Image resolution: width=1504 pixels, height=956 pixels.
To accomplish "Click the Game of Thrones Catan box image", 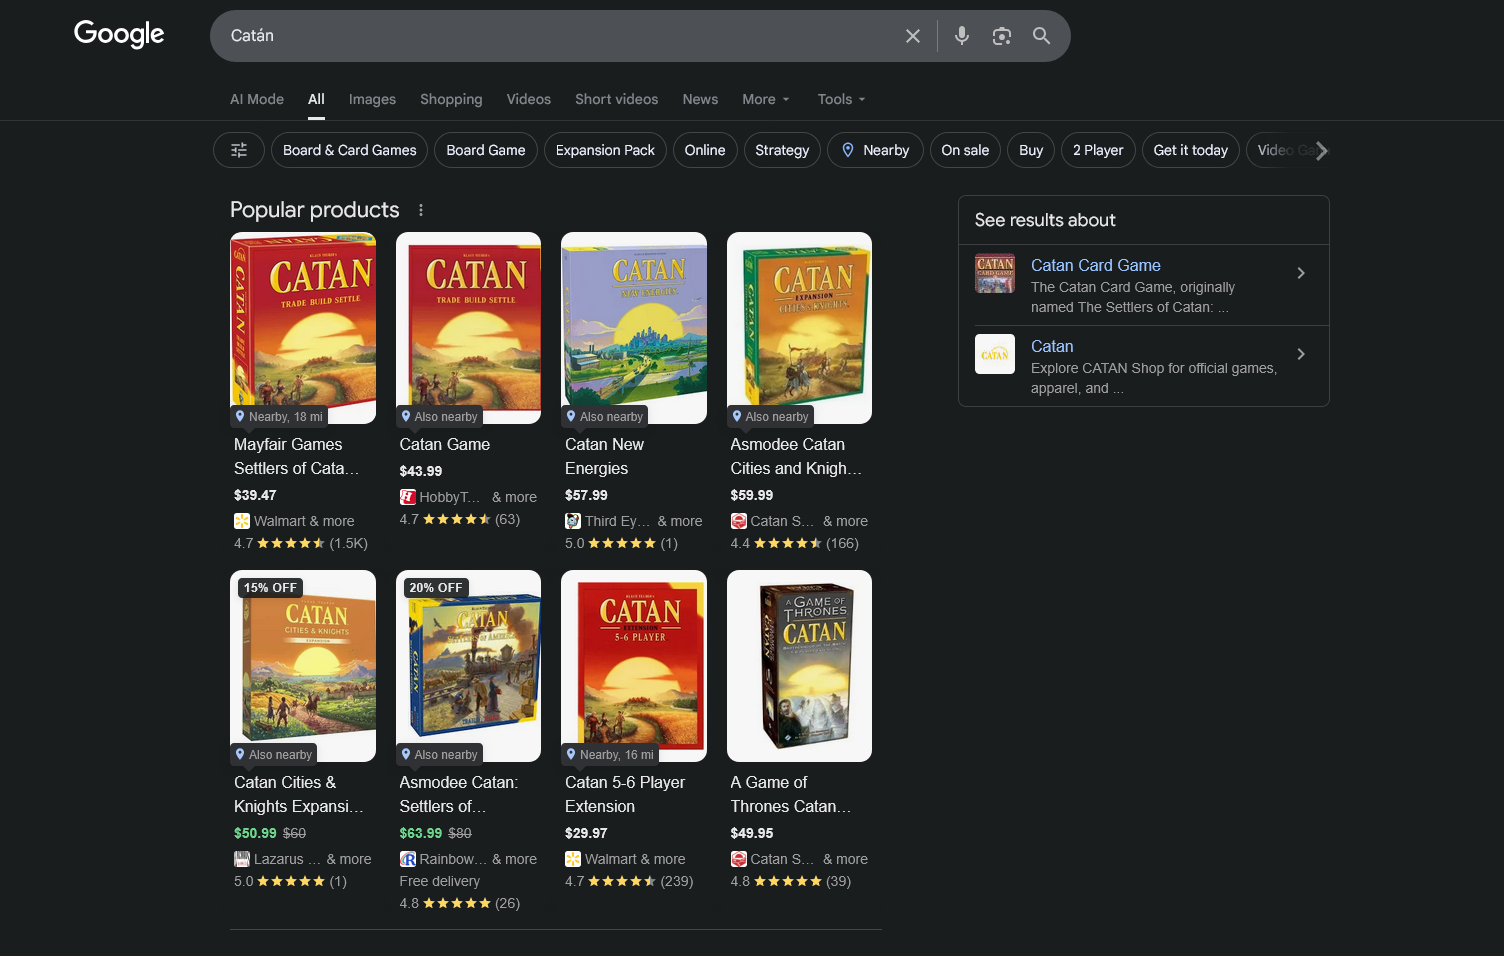I will point(799,666).
